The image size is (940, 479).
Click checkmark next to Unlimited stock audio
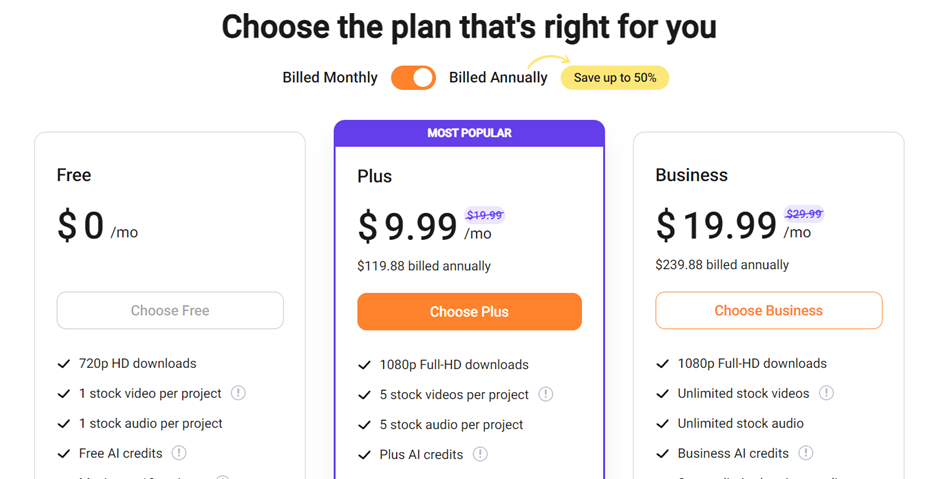[x=662, y=424]
